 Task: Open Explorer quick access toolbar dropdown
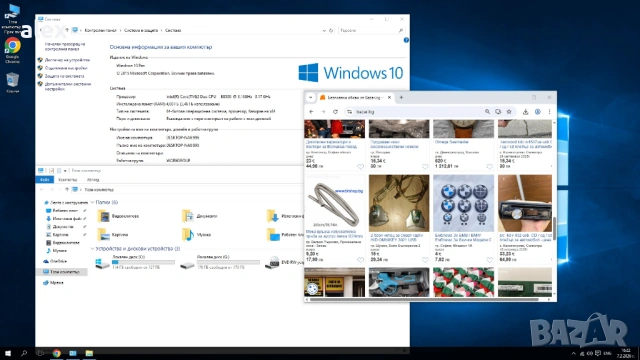click(x=65, y=171)
